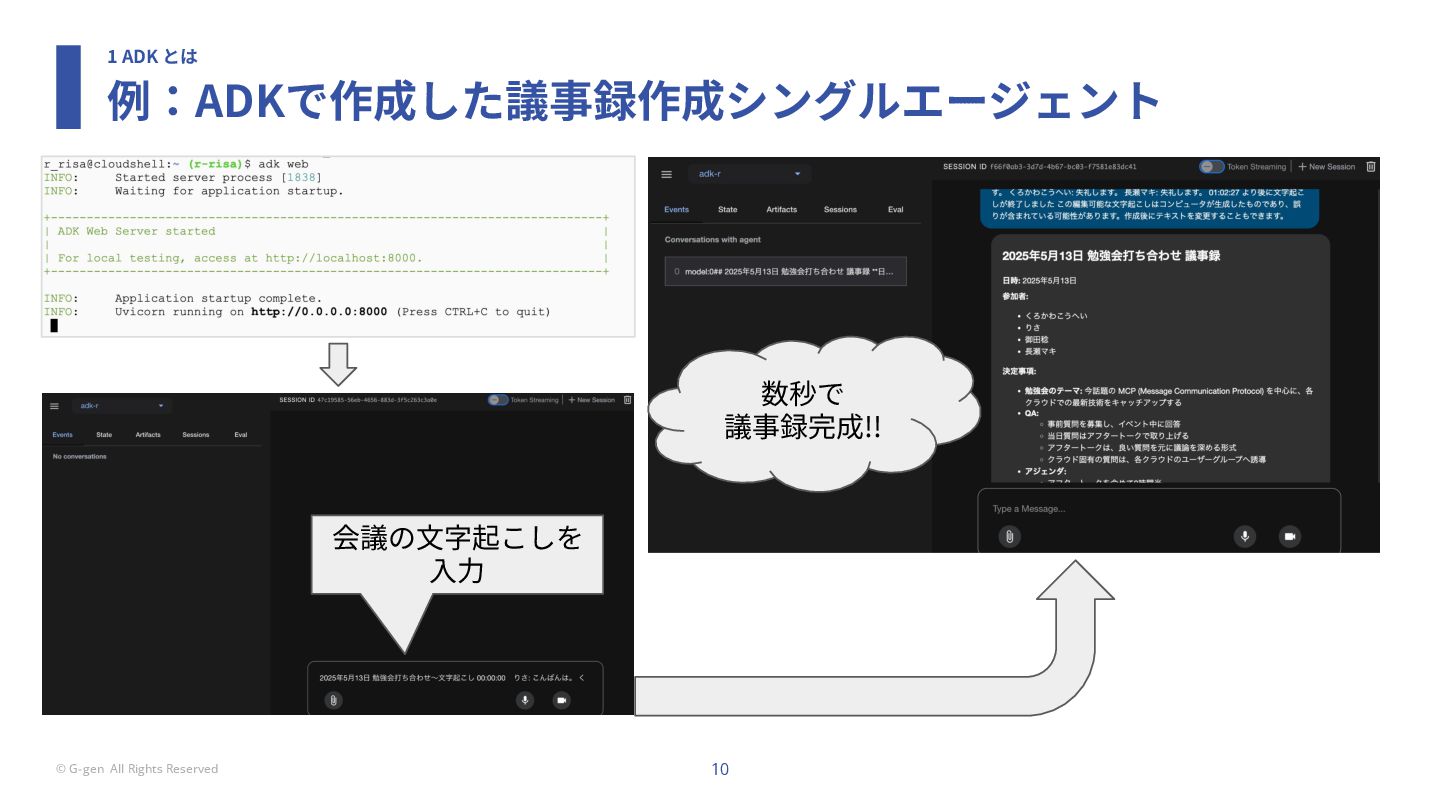Select Eval tab in left ADK window
Screen dimensions: 1440x810
coord(241,435)
